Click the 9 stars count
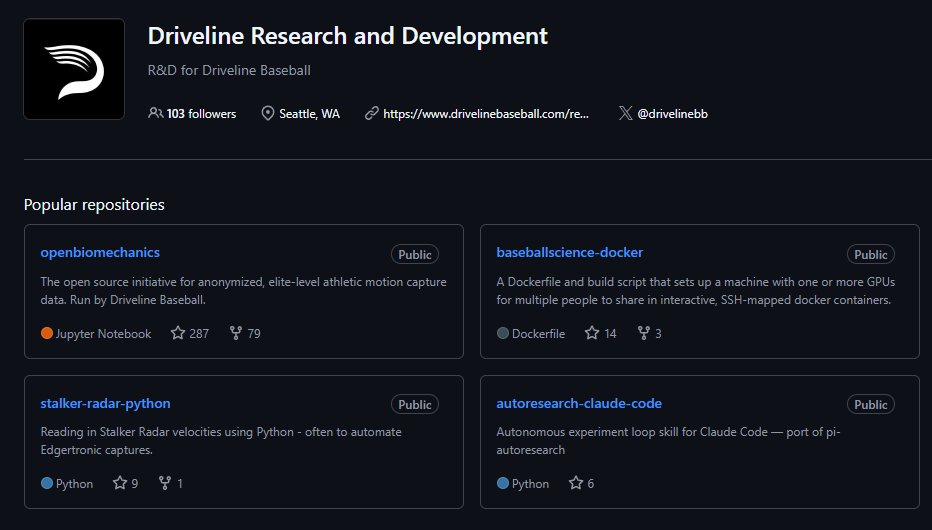Viewport: 932px width, 530px height. [x=135, y=484]
